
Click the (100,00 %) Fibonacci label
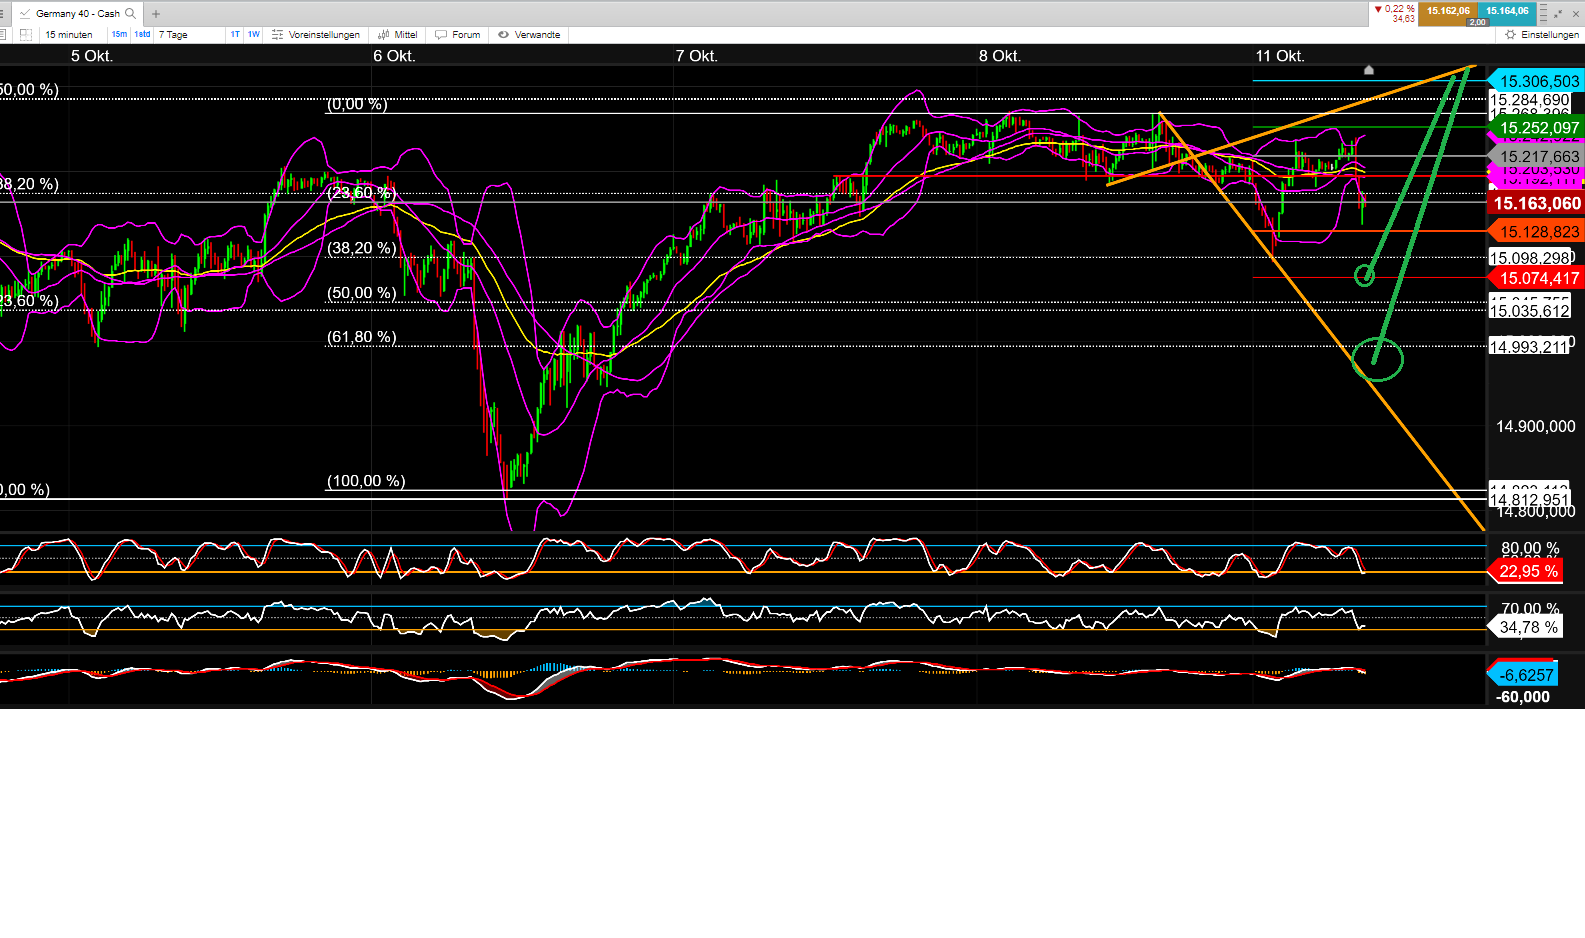(366, 481)
